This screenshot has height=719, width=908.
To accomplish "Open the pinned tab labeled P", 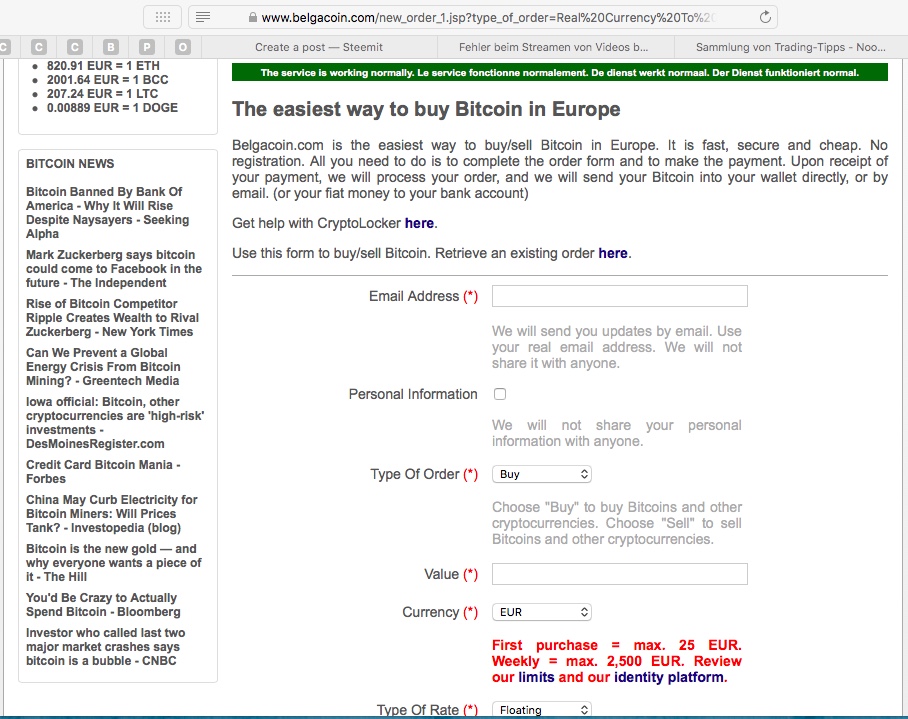I will coord(147,47).
